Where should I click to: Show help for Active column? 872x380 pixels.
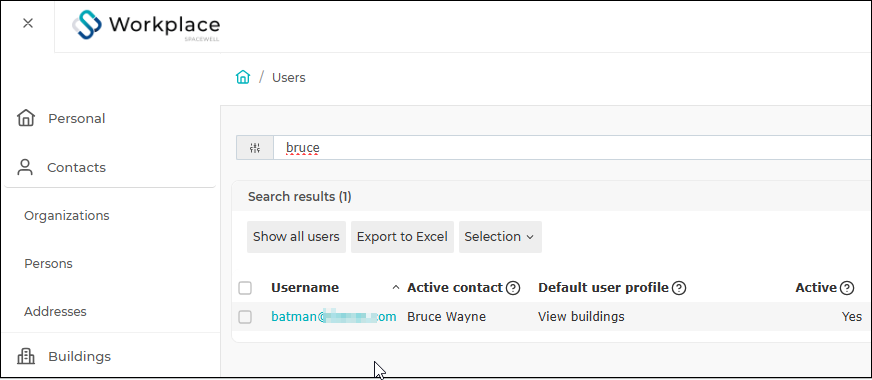[x=846, y=288]
